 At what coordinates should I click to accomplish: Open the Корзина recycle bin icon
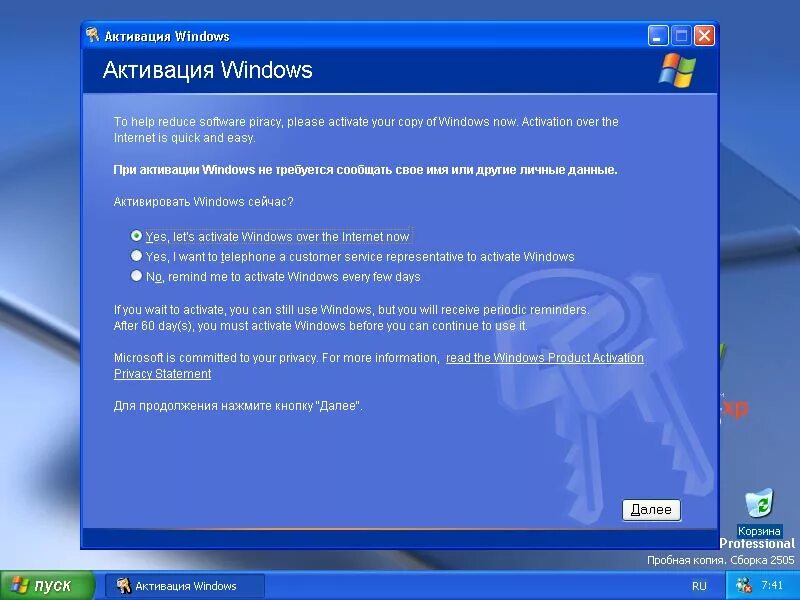pos(759,512)
